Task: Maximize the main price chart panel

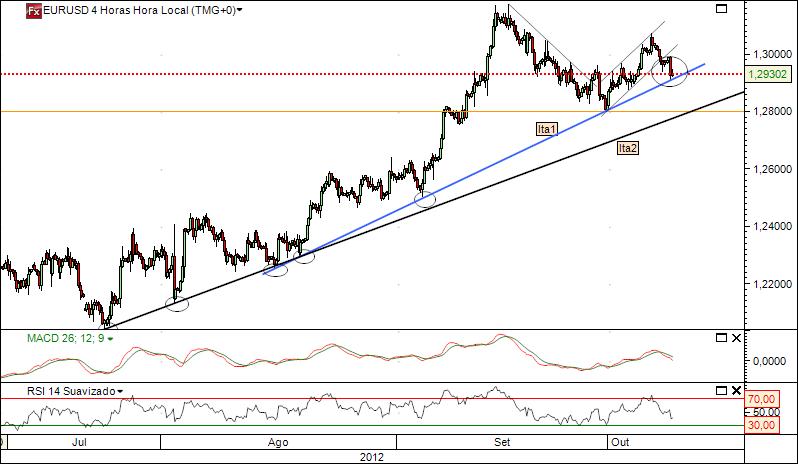Action: click(721, 8)
